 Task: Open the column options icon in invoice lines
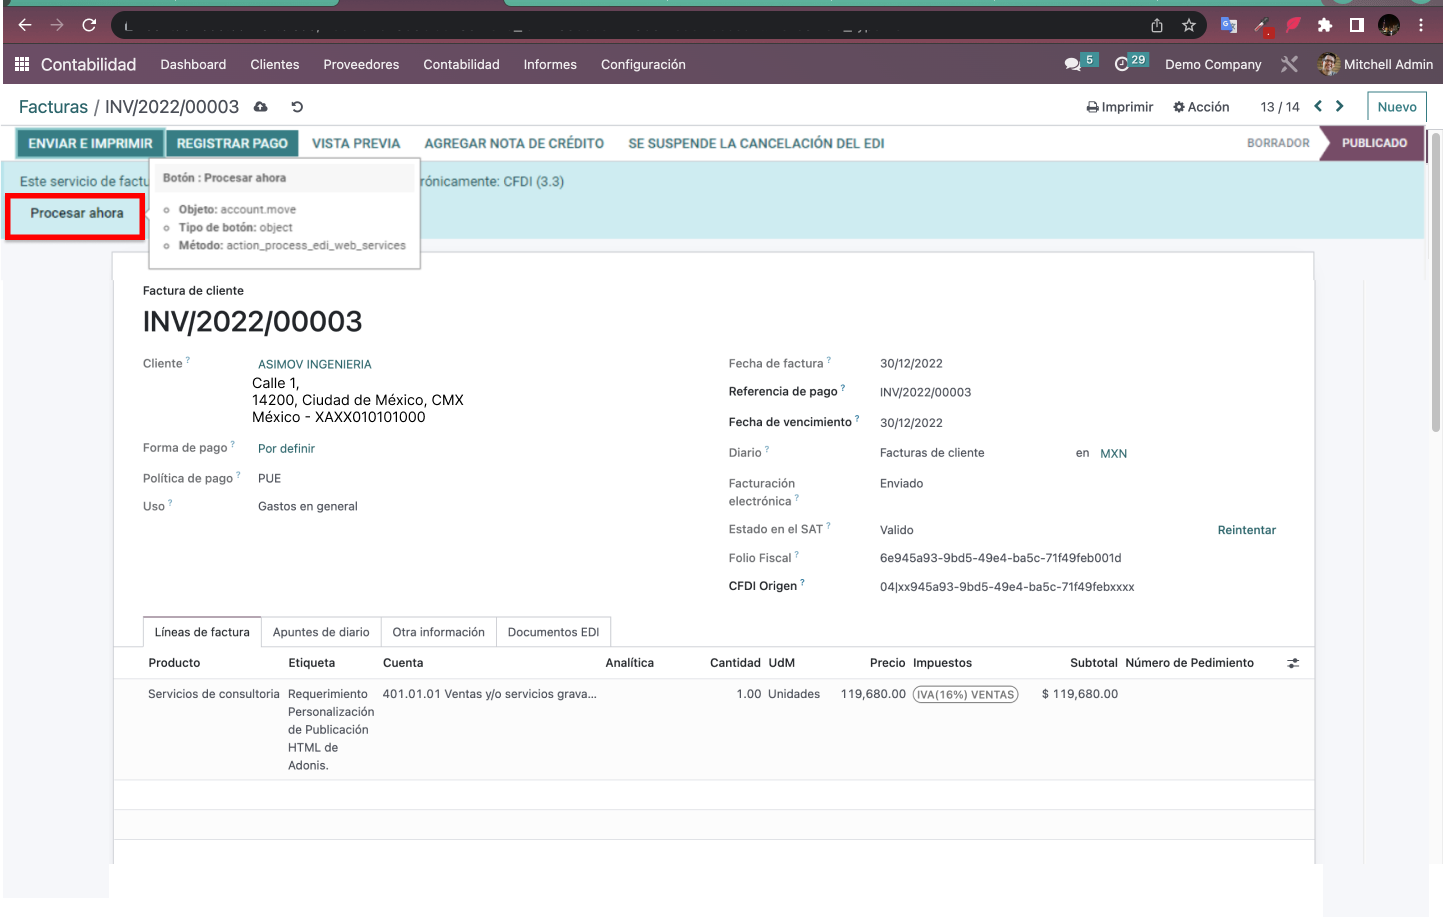click(x=1293, y=663)
